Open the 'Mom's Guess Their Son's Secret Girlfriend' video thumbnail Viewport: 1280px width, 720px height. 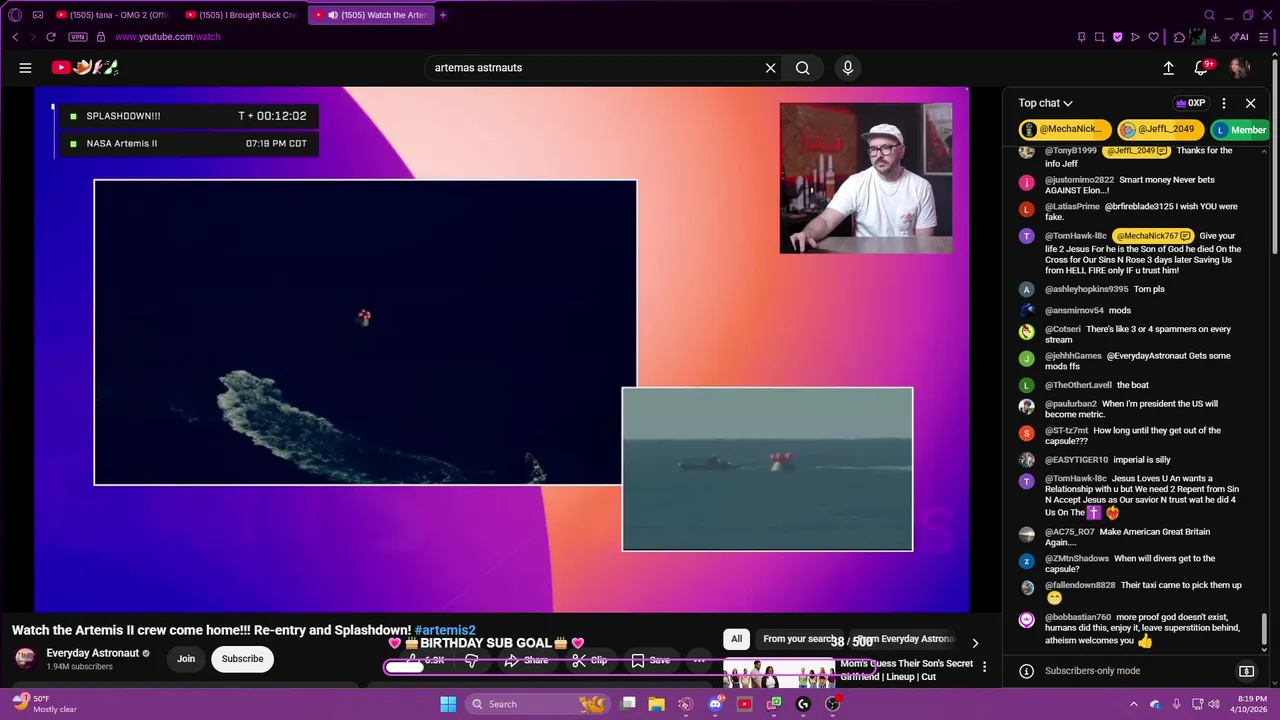tap(779, 674)
